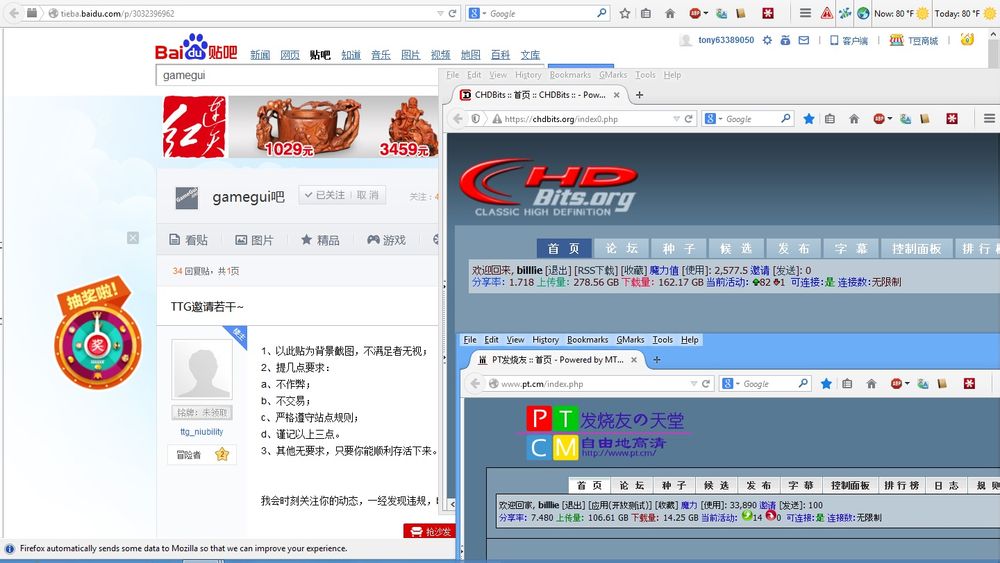Click 魔力值 link on CHDBits
The width and height of the screenshot is (1000, 563).
coord(664,270)
